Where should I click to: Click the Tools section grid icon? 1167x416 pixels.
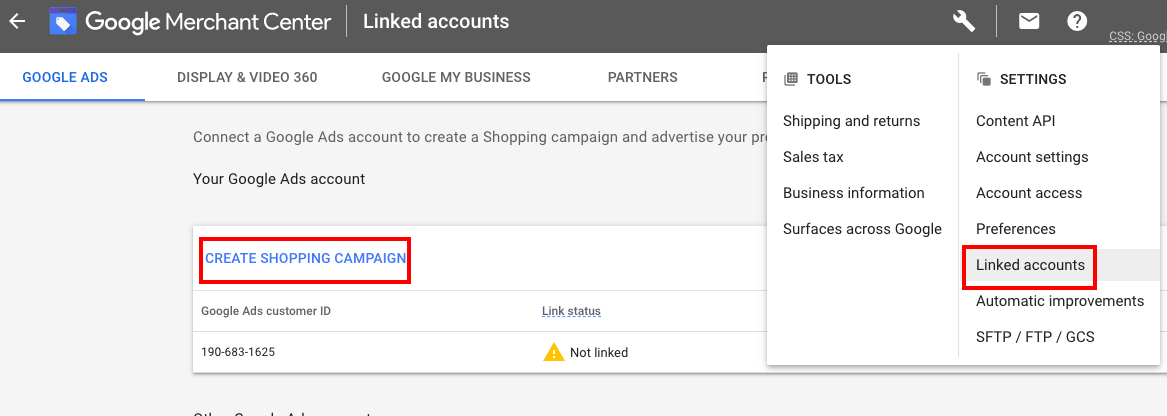pyautogui.click(x=791, y=79)
